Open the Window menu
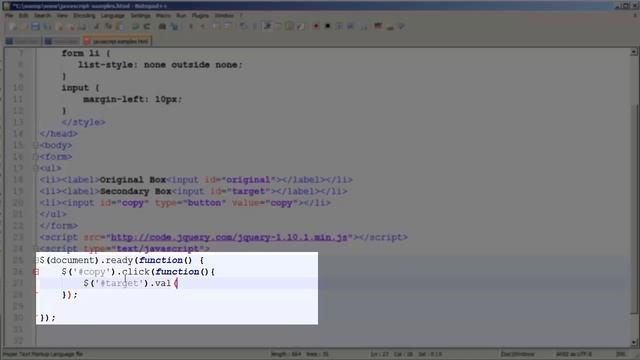640x360 pixels. pos(224,16)
